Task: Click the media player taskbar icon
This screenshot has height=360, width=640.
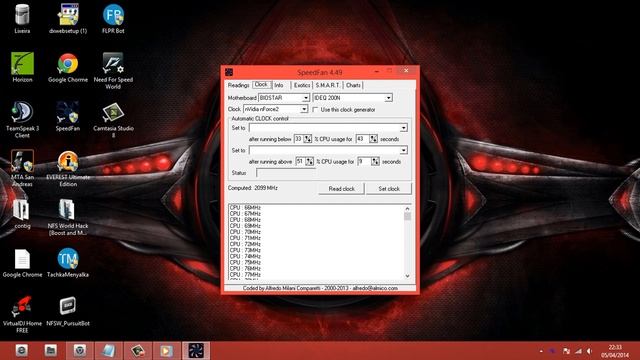Action: tap(166, 351)
